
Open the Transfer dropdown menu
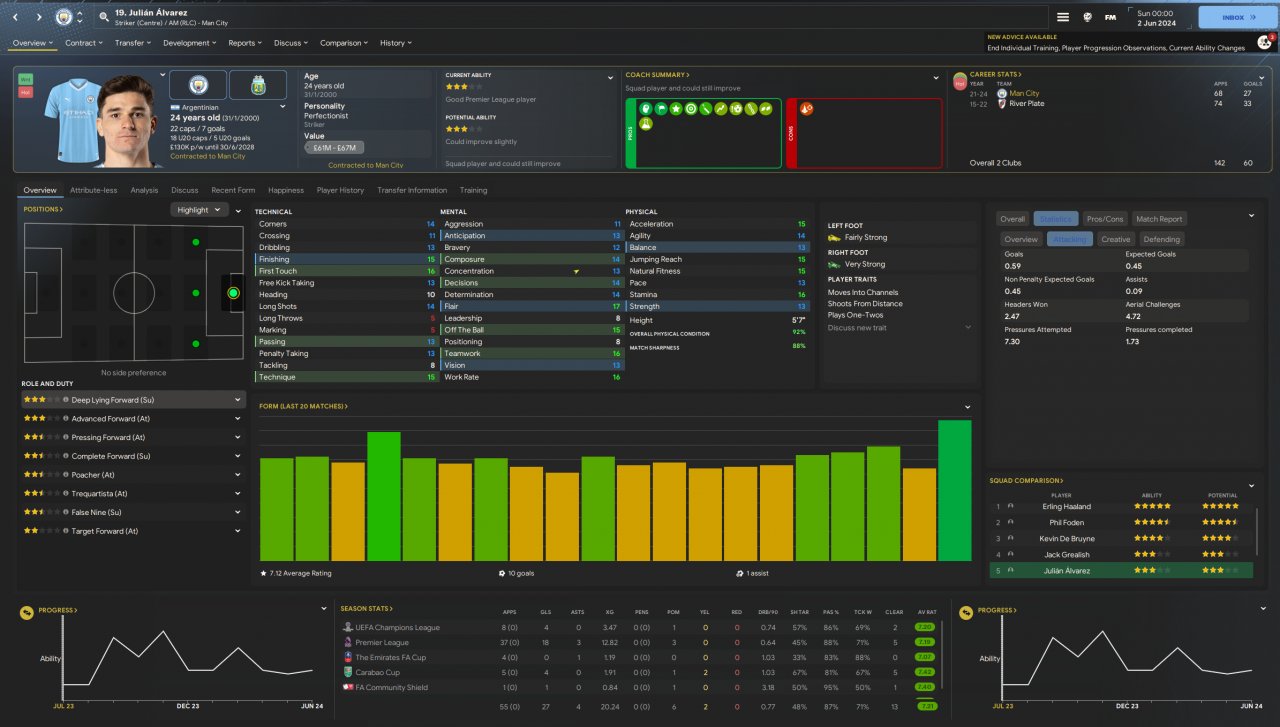132,43
